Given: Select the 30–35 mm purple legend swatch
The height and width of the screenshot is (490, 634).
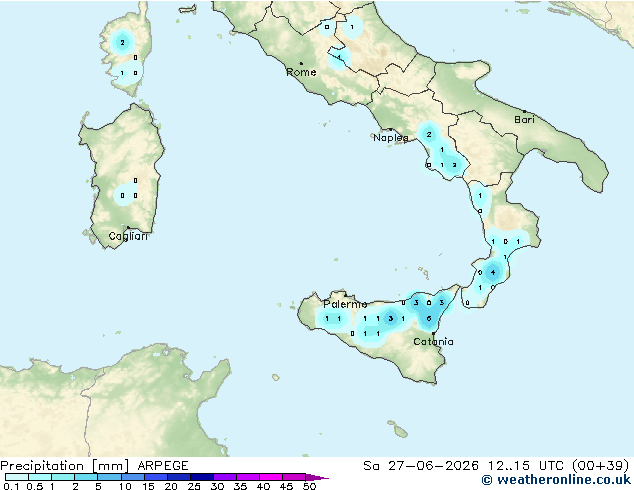Looking at the screenshot, I should 224,477.
